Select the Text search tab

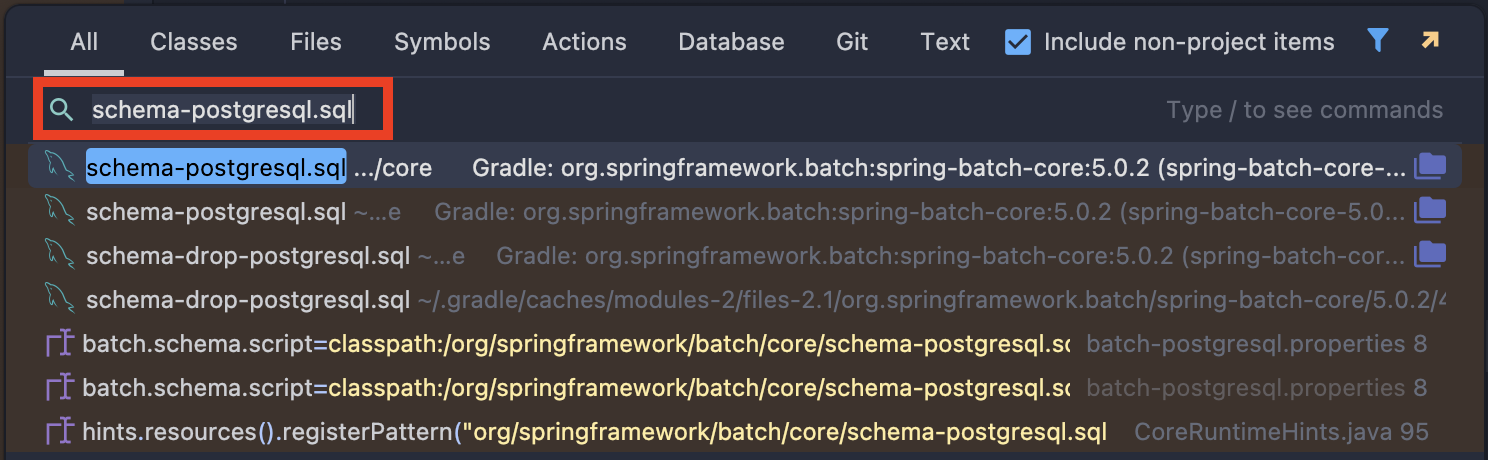click(945, 42)
